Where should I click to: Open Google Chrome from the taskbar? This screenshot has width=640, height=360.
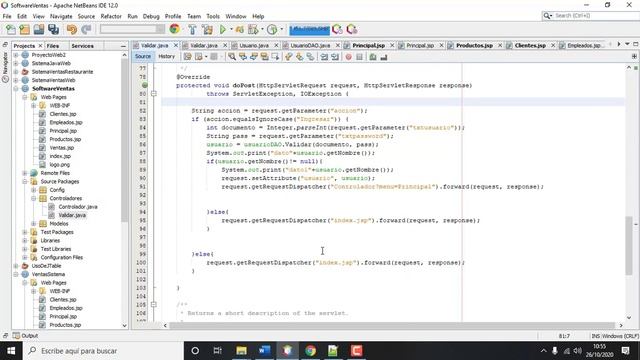click(x=310, y=351)
